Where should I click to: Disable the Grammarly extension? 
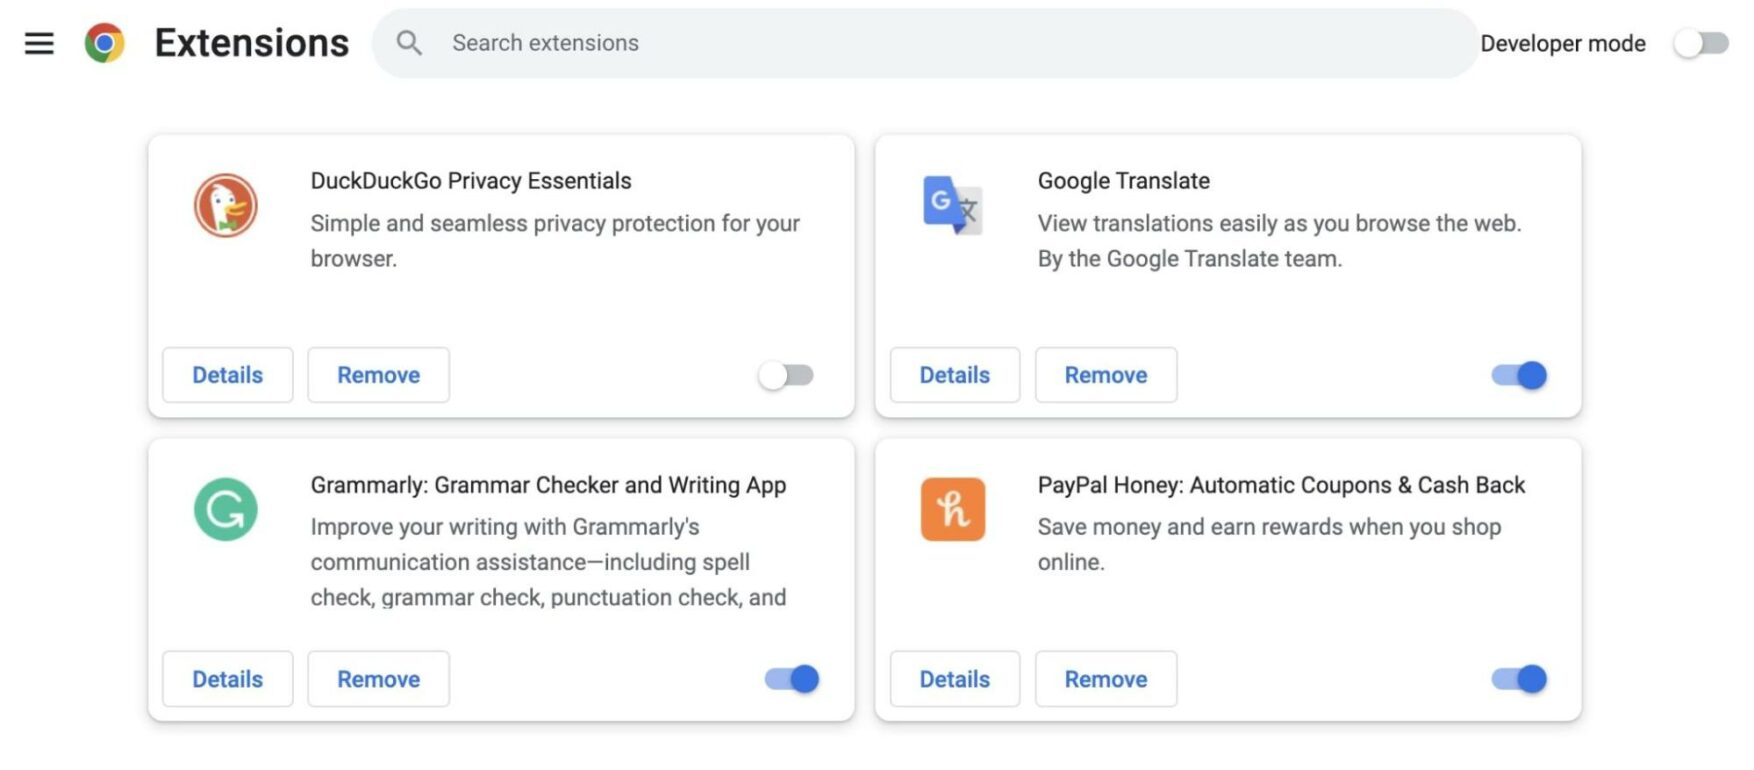coord(791,678)
